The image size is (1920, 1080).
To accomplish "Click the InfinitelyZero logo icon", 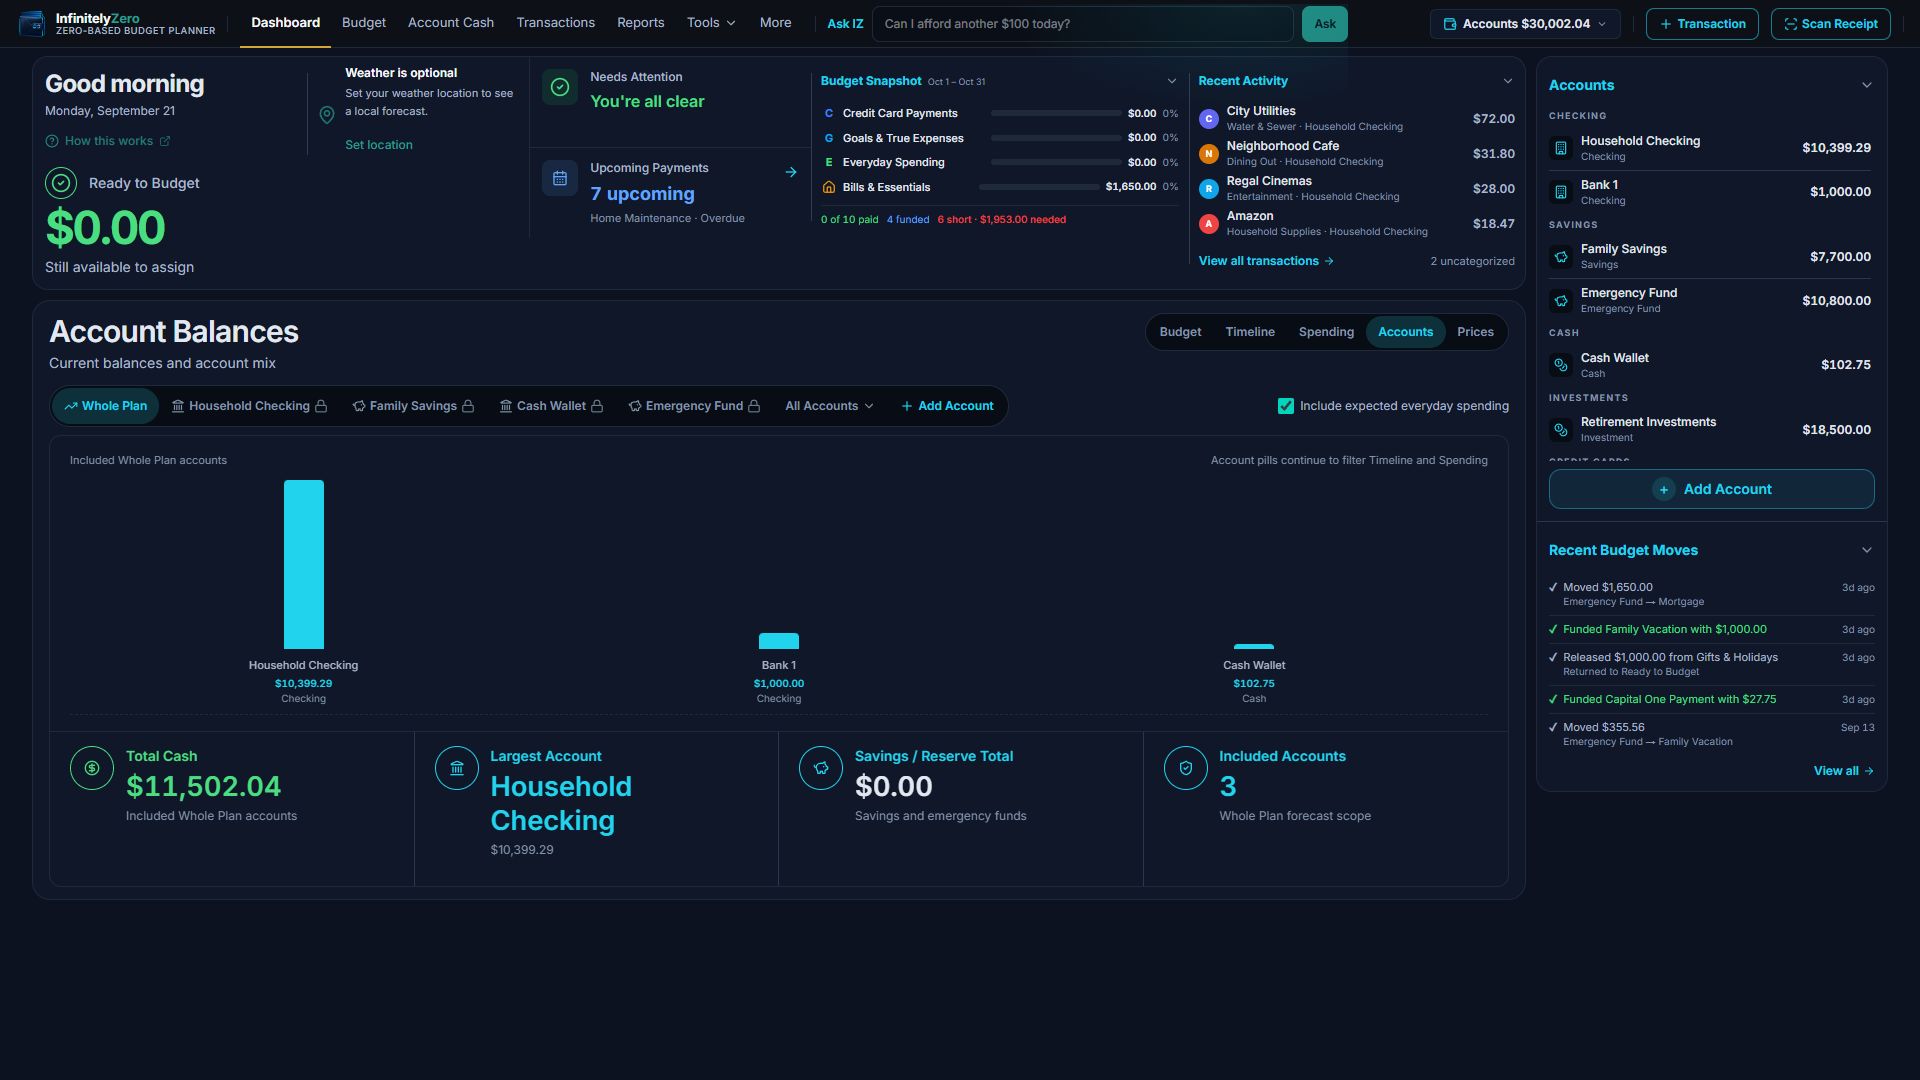I will tap(32, 23).
